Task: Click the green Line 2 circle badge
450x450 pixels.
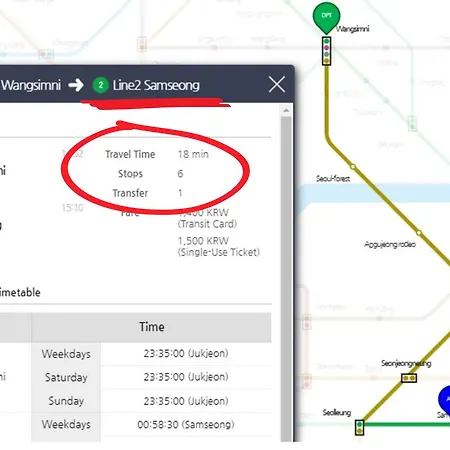Action: (100, 85)
